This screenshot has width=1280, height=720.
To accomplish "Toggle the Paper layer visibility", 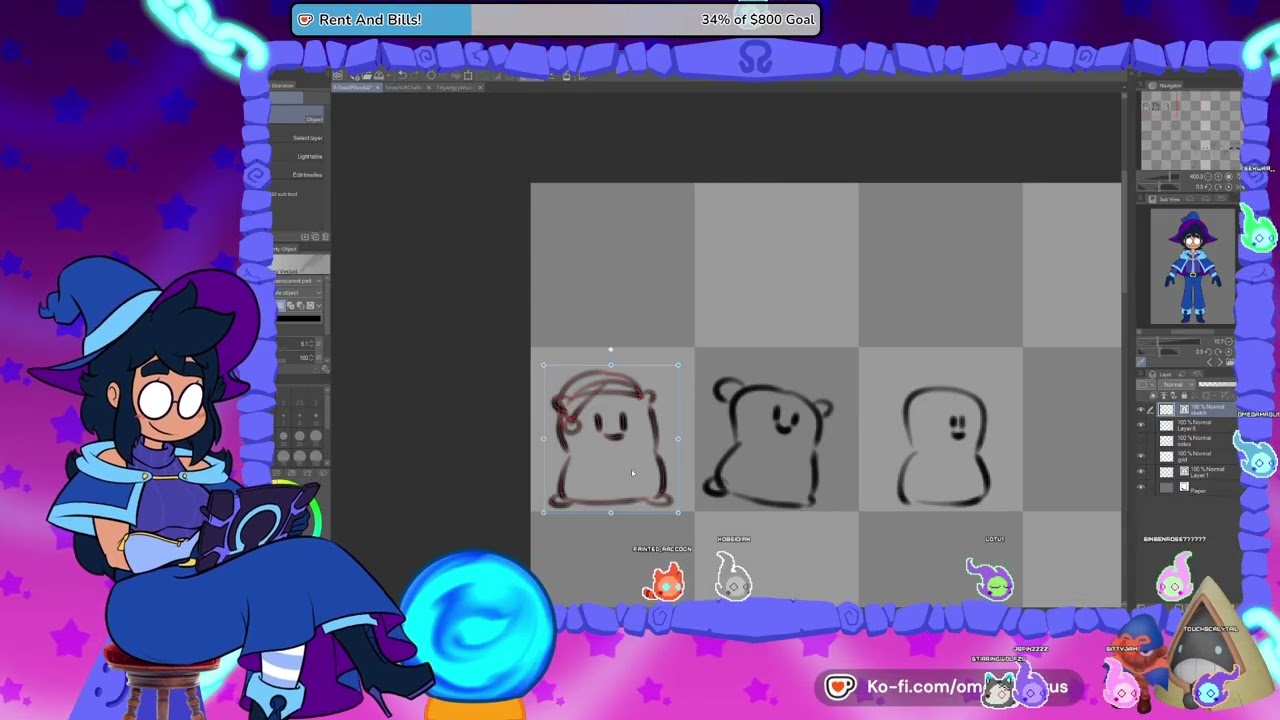I will (1141, 487).
